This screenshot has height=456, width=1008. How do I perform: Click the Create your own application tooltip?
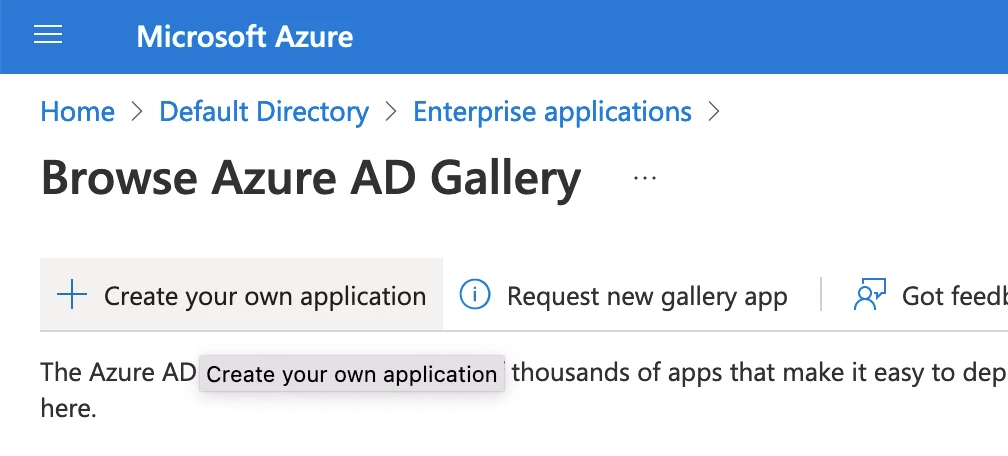352,374
